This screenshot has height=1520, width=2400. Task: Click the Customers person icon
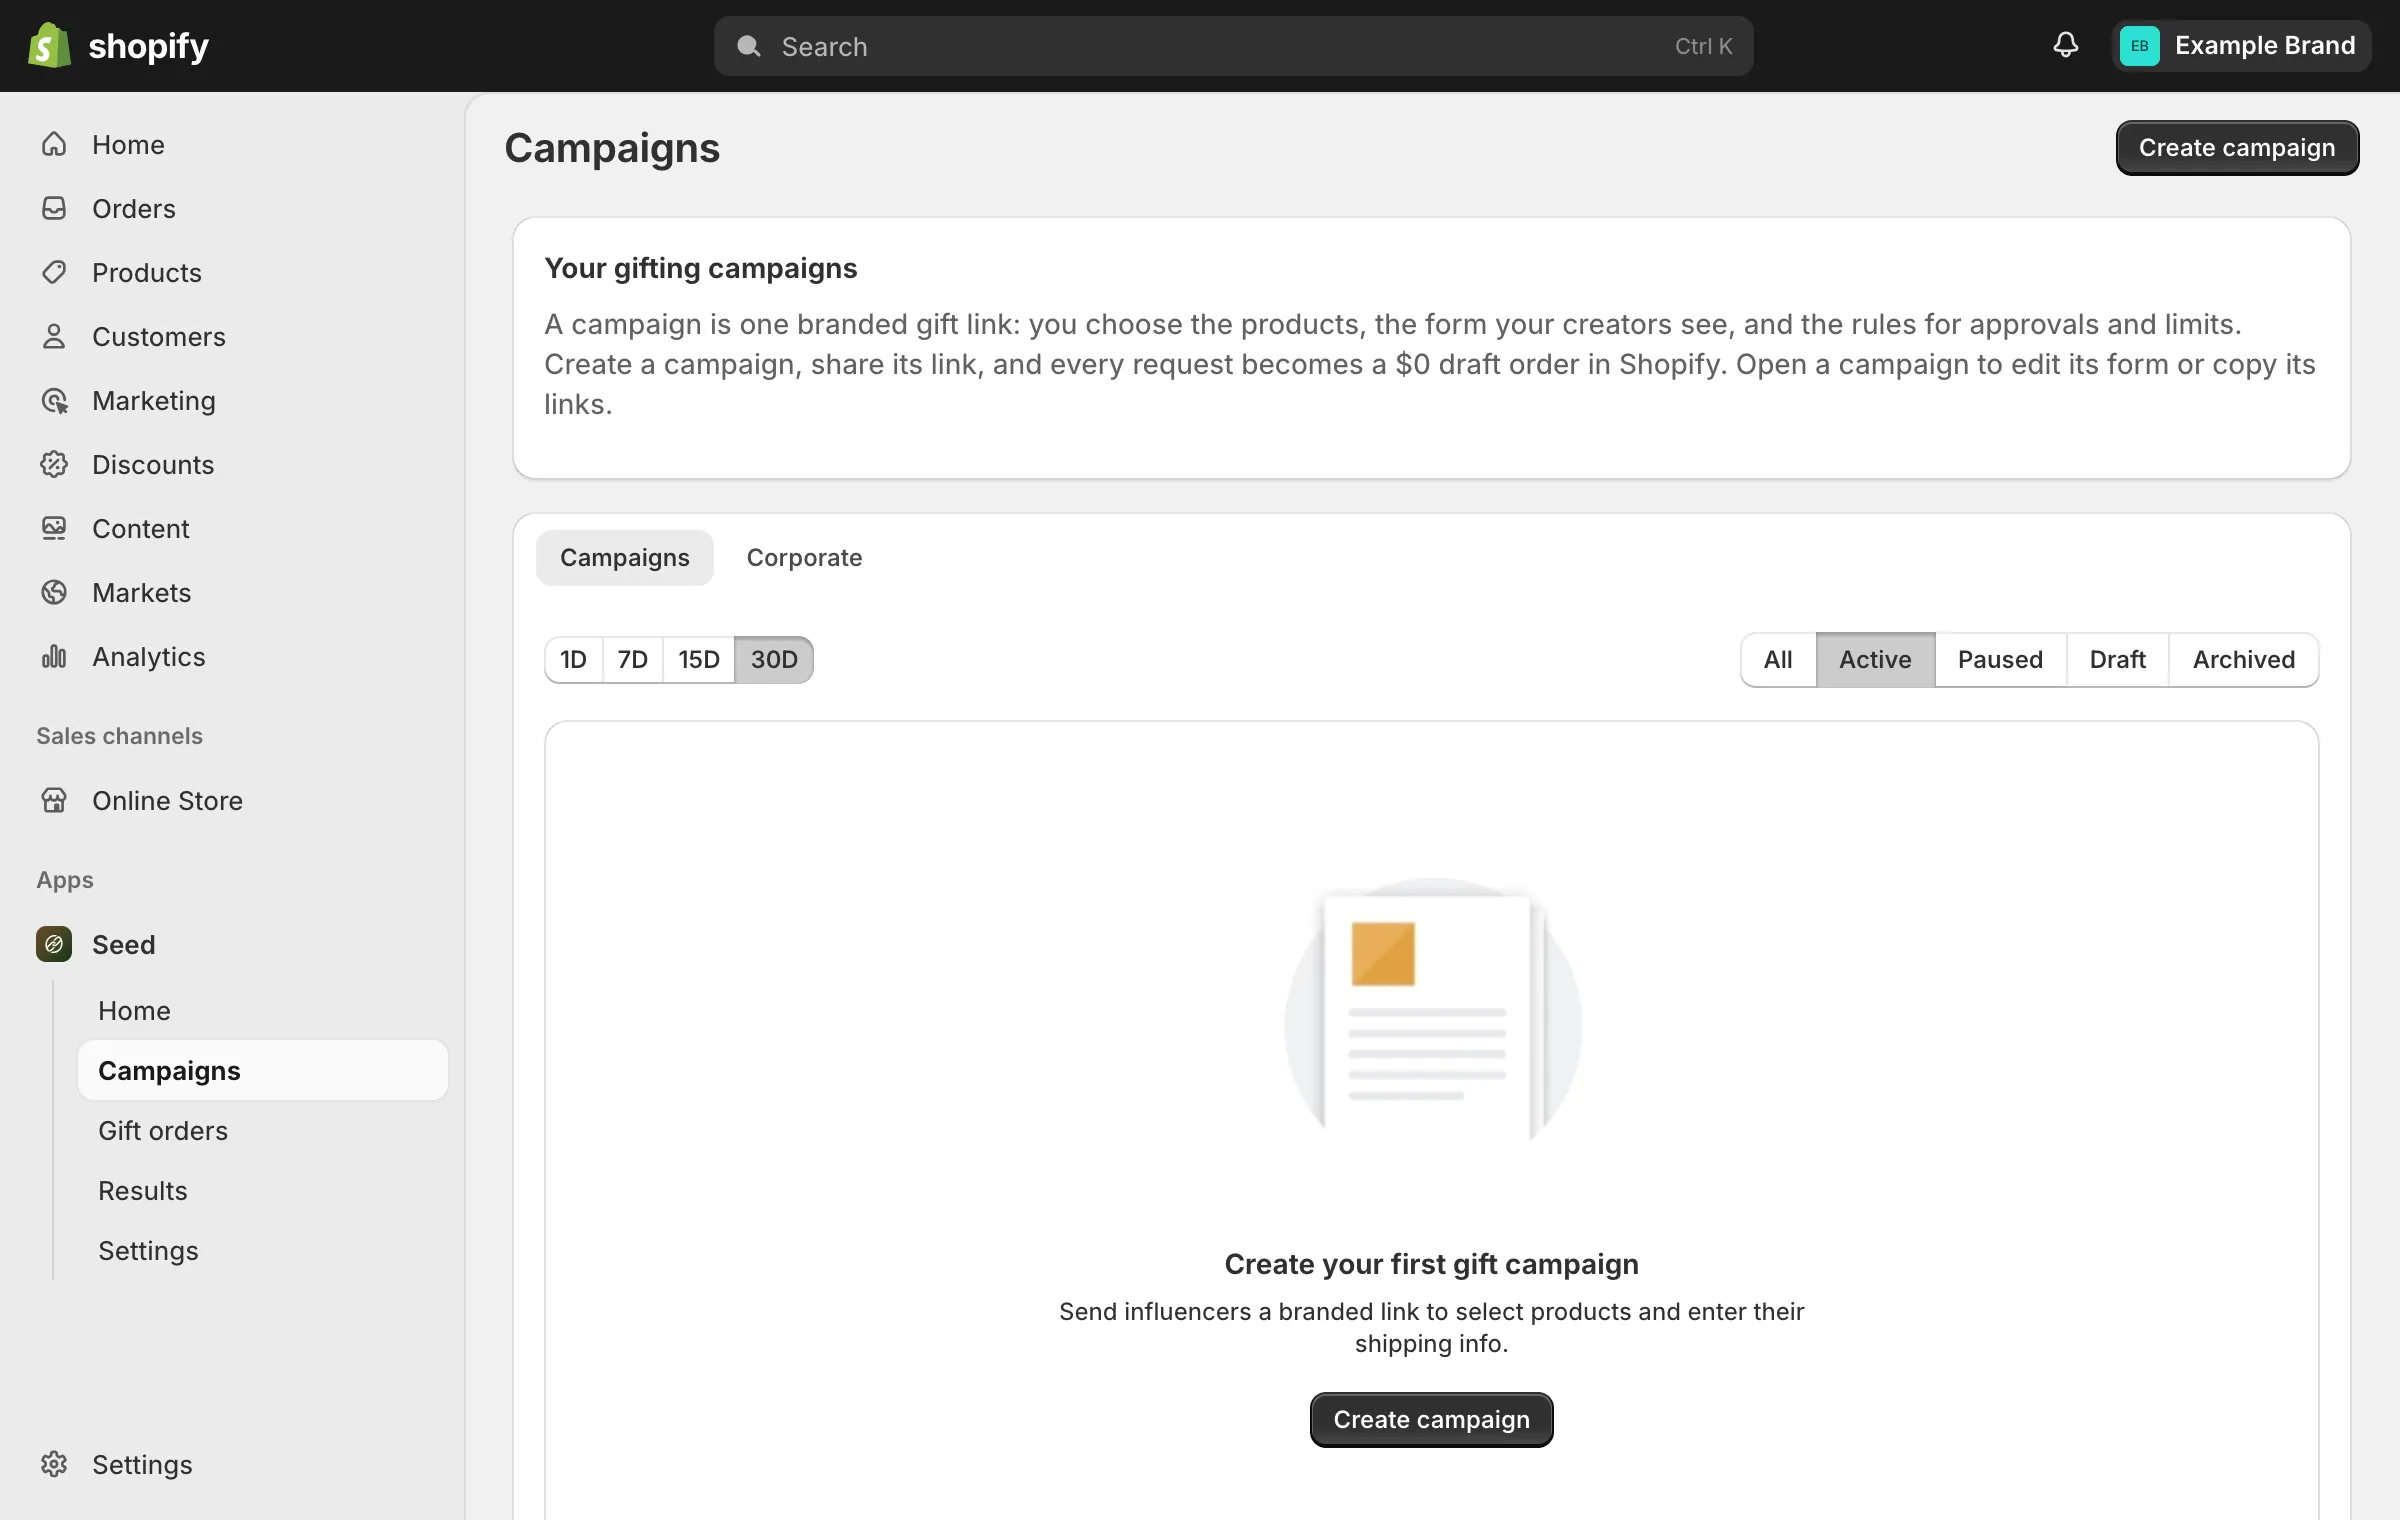pos(54,336)
